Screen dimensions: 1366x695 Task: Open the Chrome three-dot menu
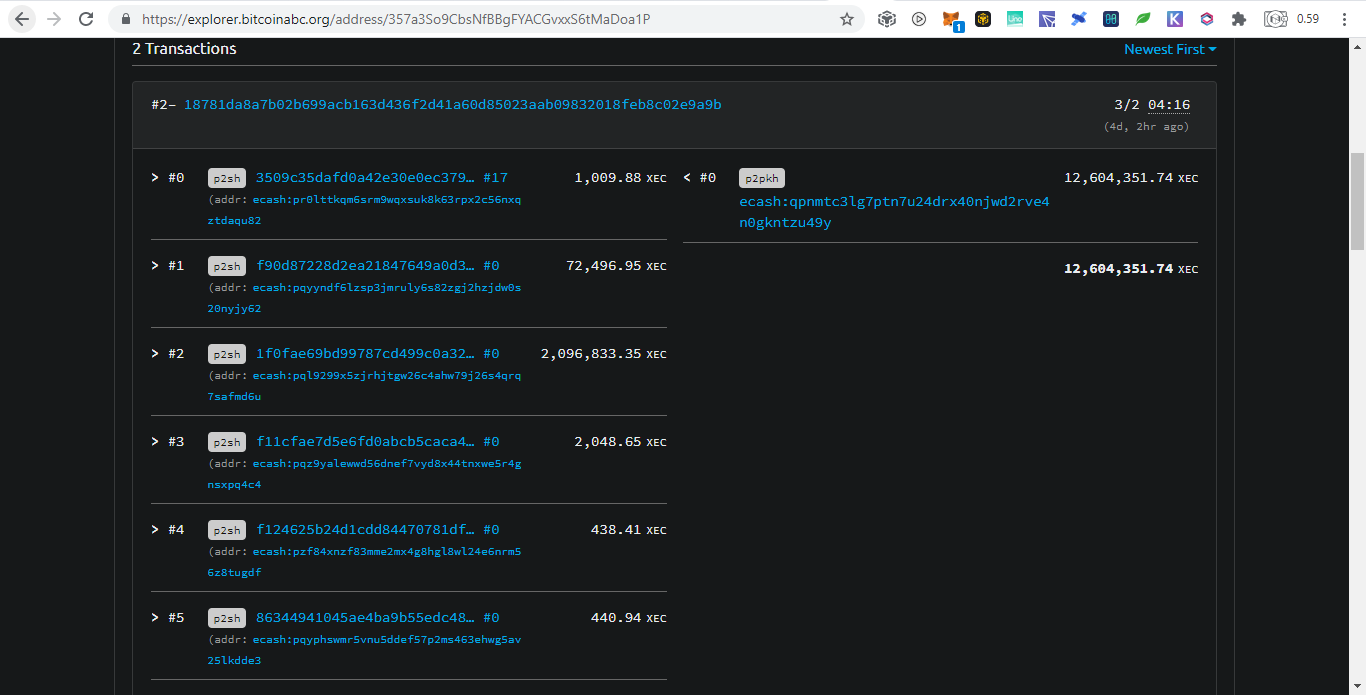pyautogui.click(x=1344, y=19)
